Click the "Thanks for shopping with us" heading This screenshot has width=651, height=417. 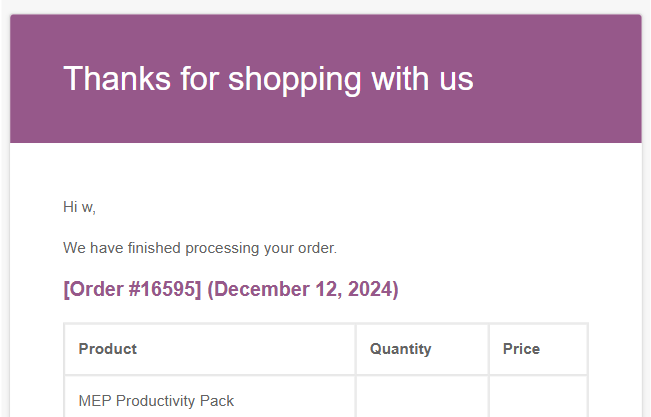click(268, 78)
